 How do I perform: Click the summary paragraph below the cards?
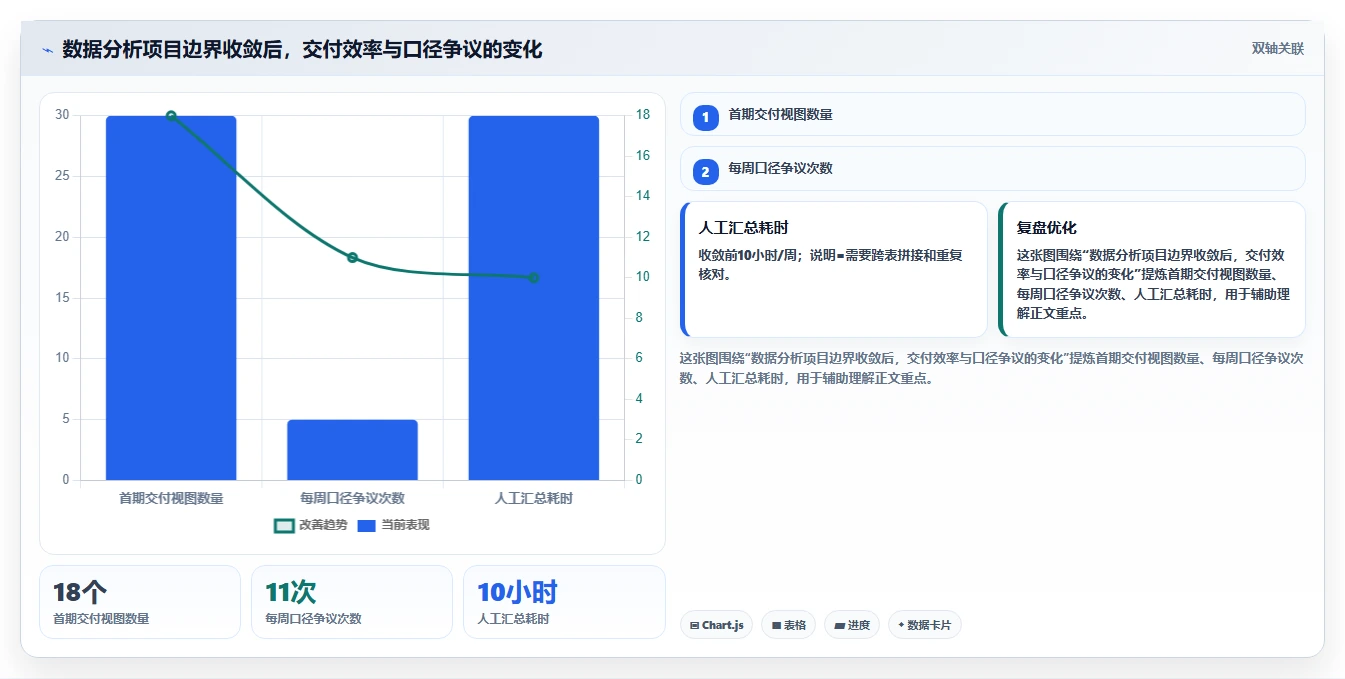(992, 368)
